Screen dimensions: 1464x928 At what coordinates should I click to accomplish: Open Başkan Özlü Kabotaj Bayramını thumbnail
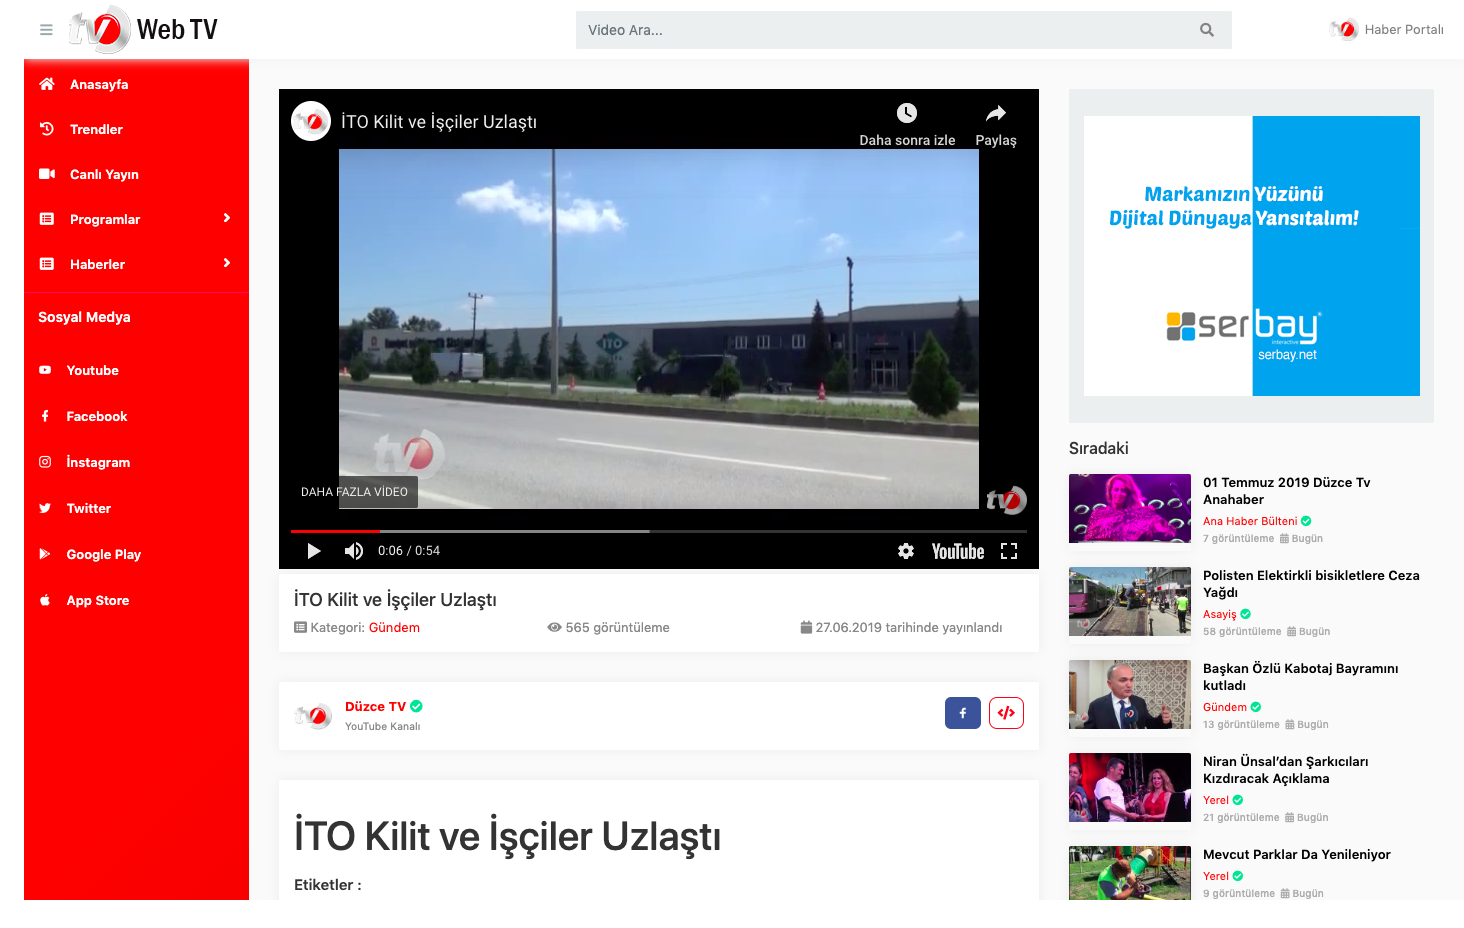coord(1130,694)
